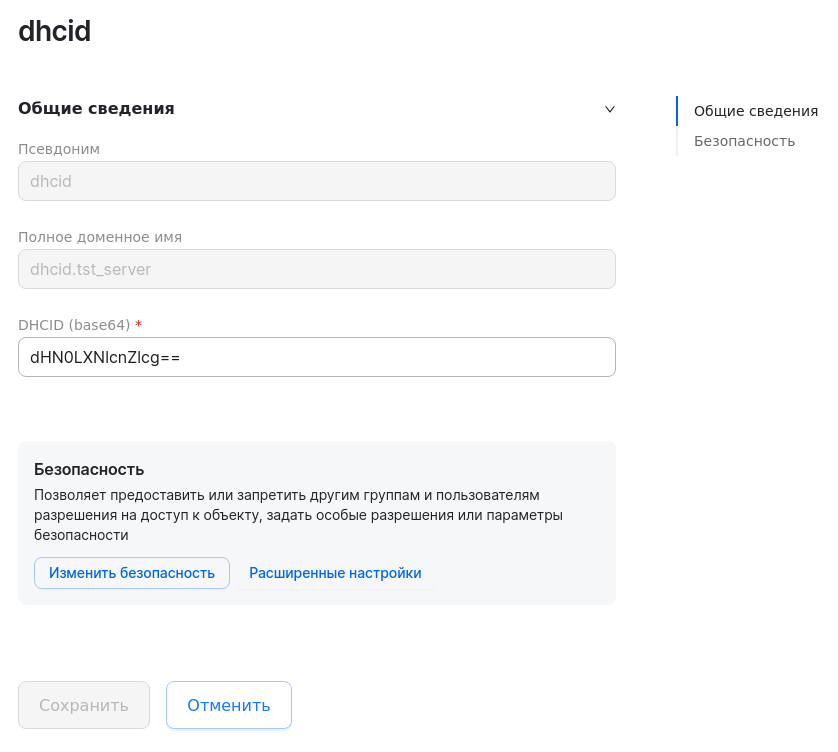Click the required asterisk next to DHCID
838x752 pixels.
click(137, 324)
